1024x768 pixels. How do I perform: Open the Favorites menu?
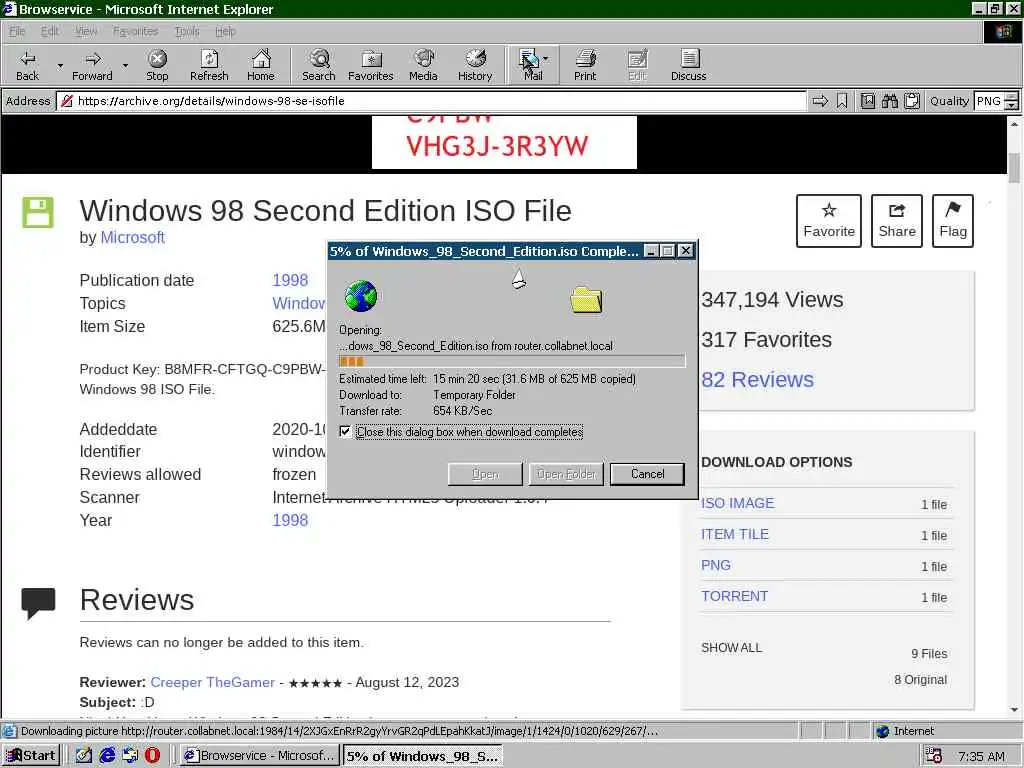(135, 31)
